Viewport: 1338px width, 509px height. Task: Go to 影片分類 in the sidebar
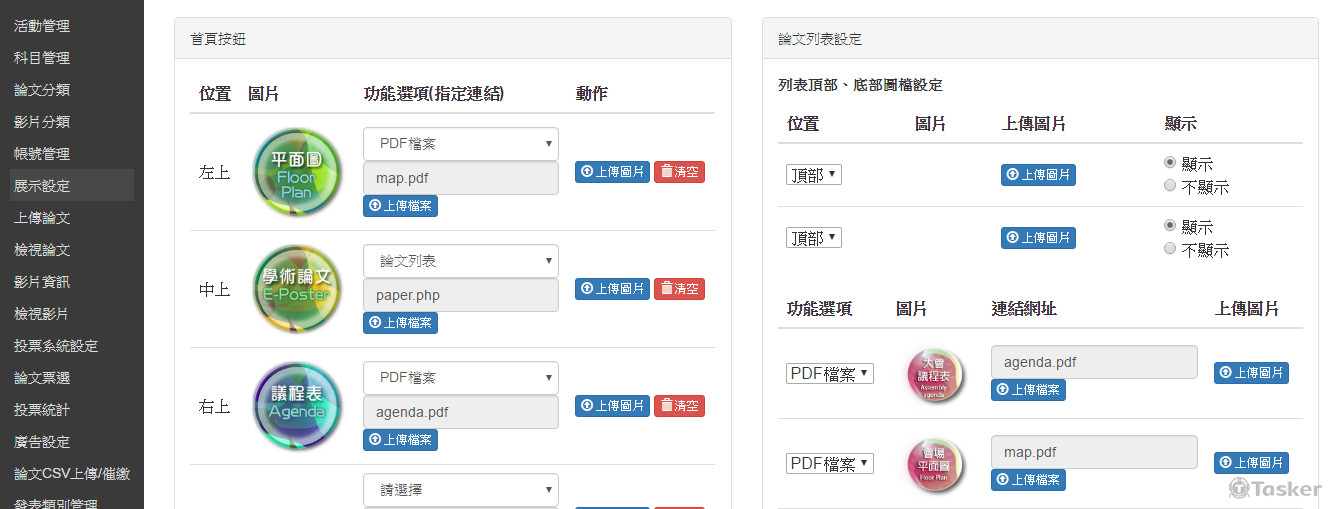[42, 122]
